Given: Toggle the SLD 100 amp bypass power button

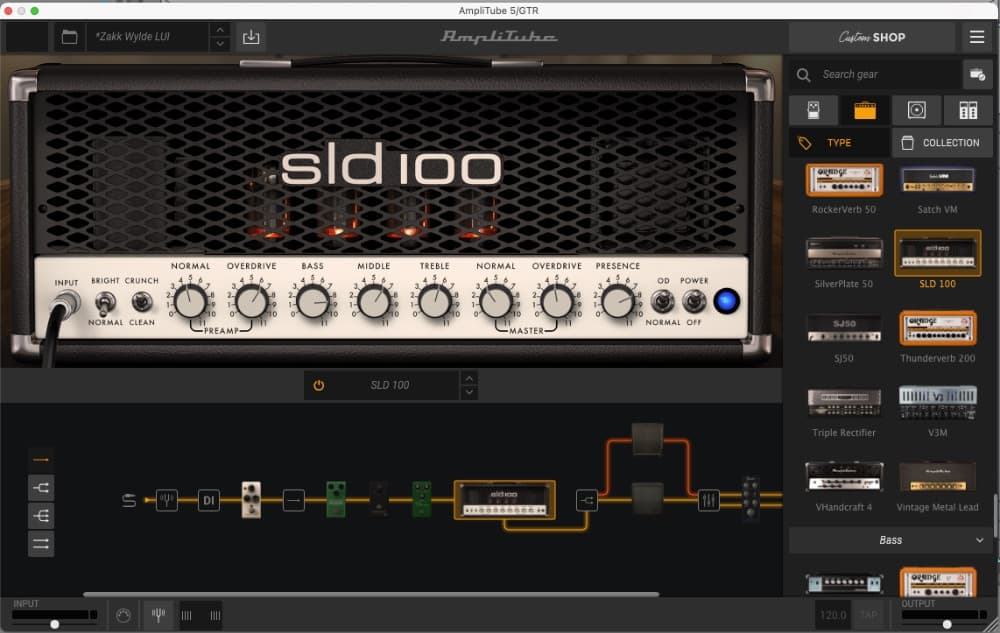Looking at the screenshot, I should point(318,385).
